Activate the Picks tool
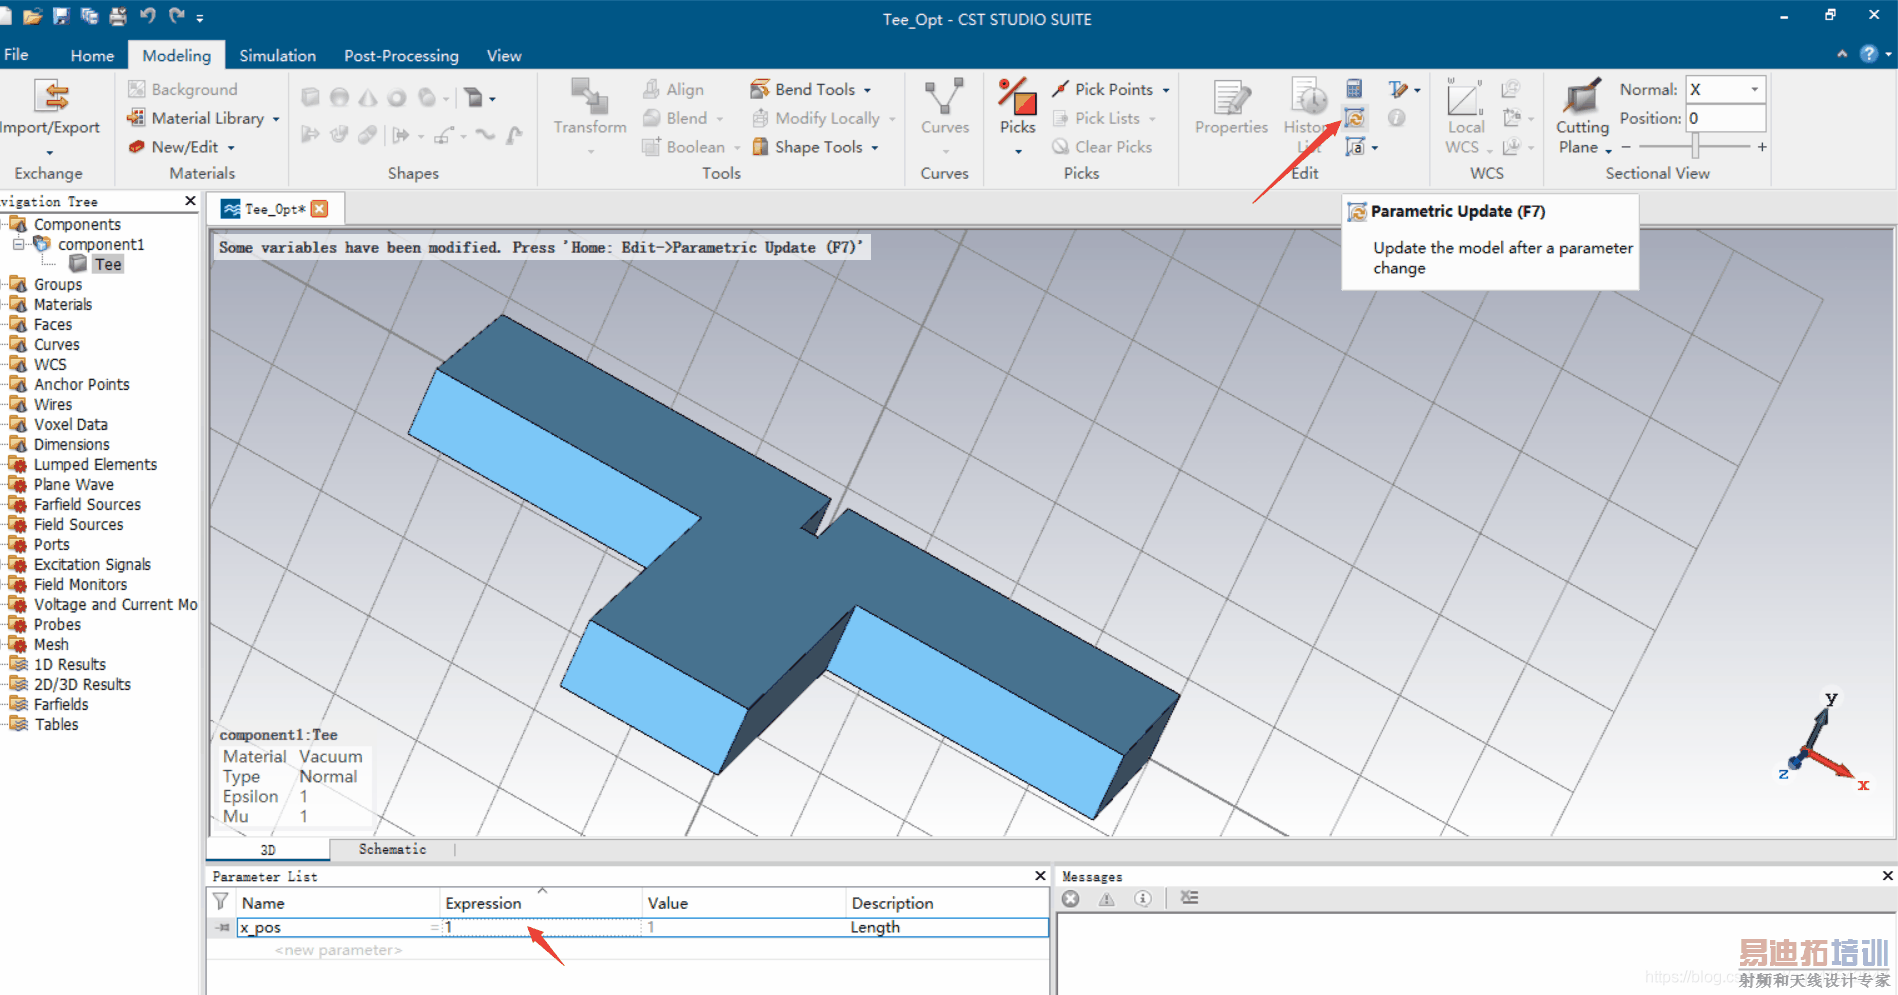Screen dimensions: 1898x995 click(x=1017, y=116)
